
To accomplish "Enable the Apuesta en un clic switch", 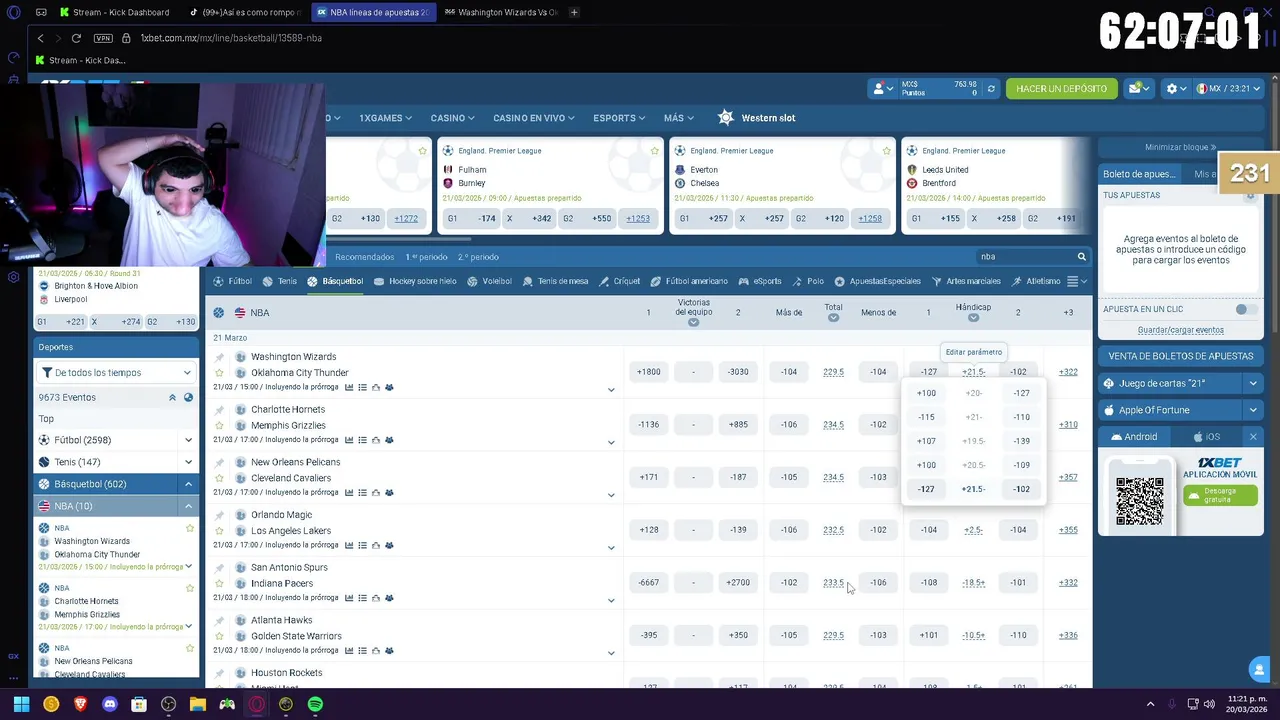I will 1245,309.
